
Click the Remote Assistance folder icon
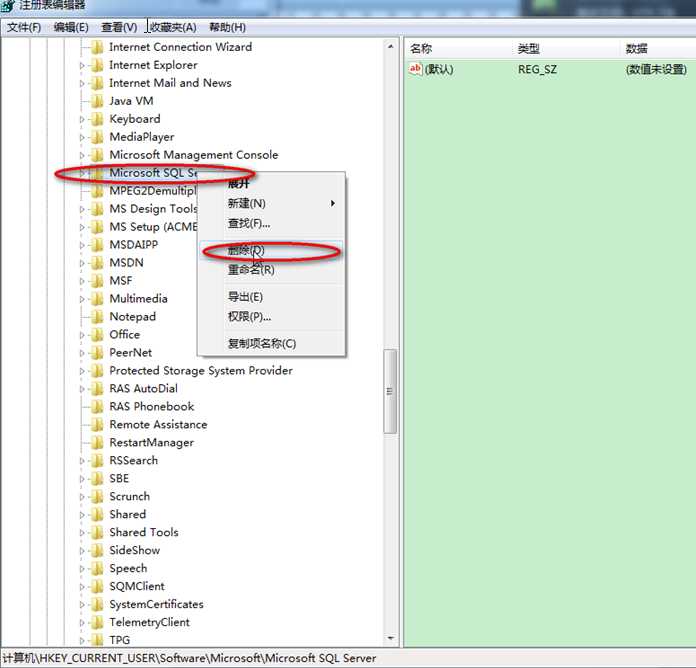coord(97,425)
